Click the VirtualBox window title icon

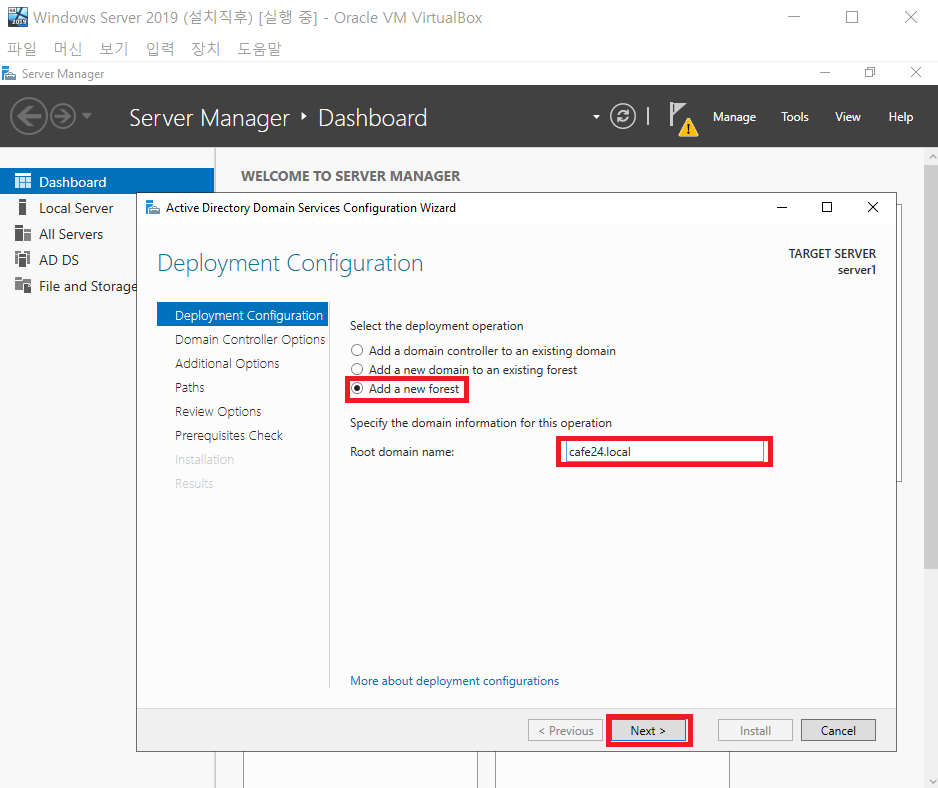point(17,17)
